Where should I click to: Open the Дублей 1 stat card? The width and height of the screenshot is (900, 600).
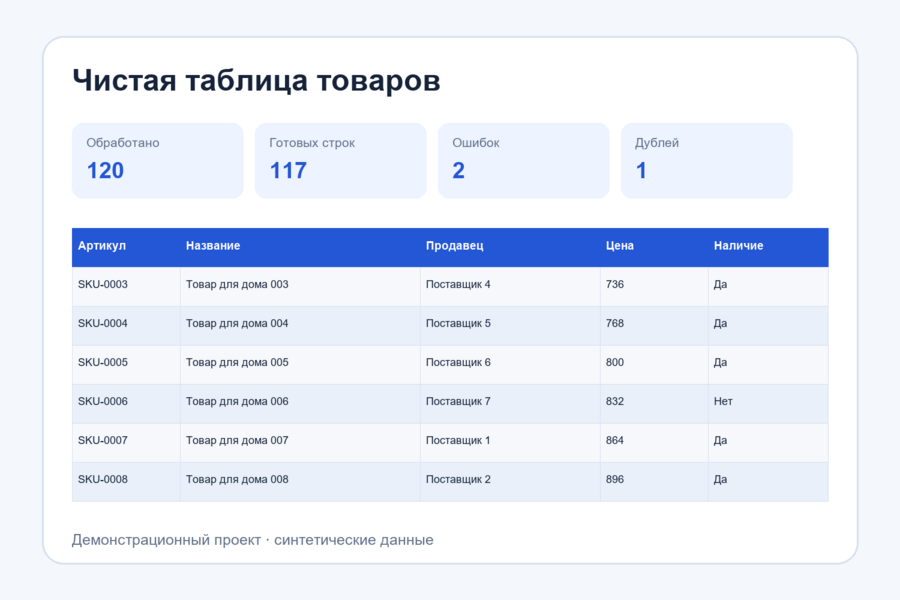click(x=707, y=161)
